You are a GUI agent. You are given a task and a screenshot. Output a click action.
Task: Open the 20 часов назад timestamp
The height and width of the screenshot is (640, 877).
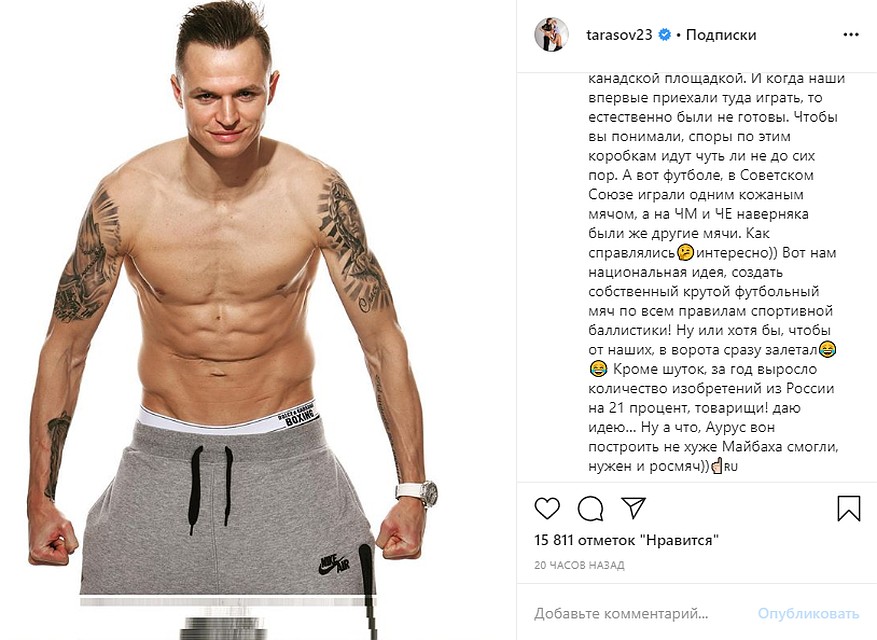point(579,565)
